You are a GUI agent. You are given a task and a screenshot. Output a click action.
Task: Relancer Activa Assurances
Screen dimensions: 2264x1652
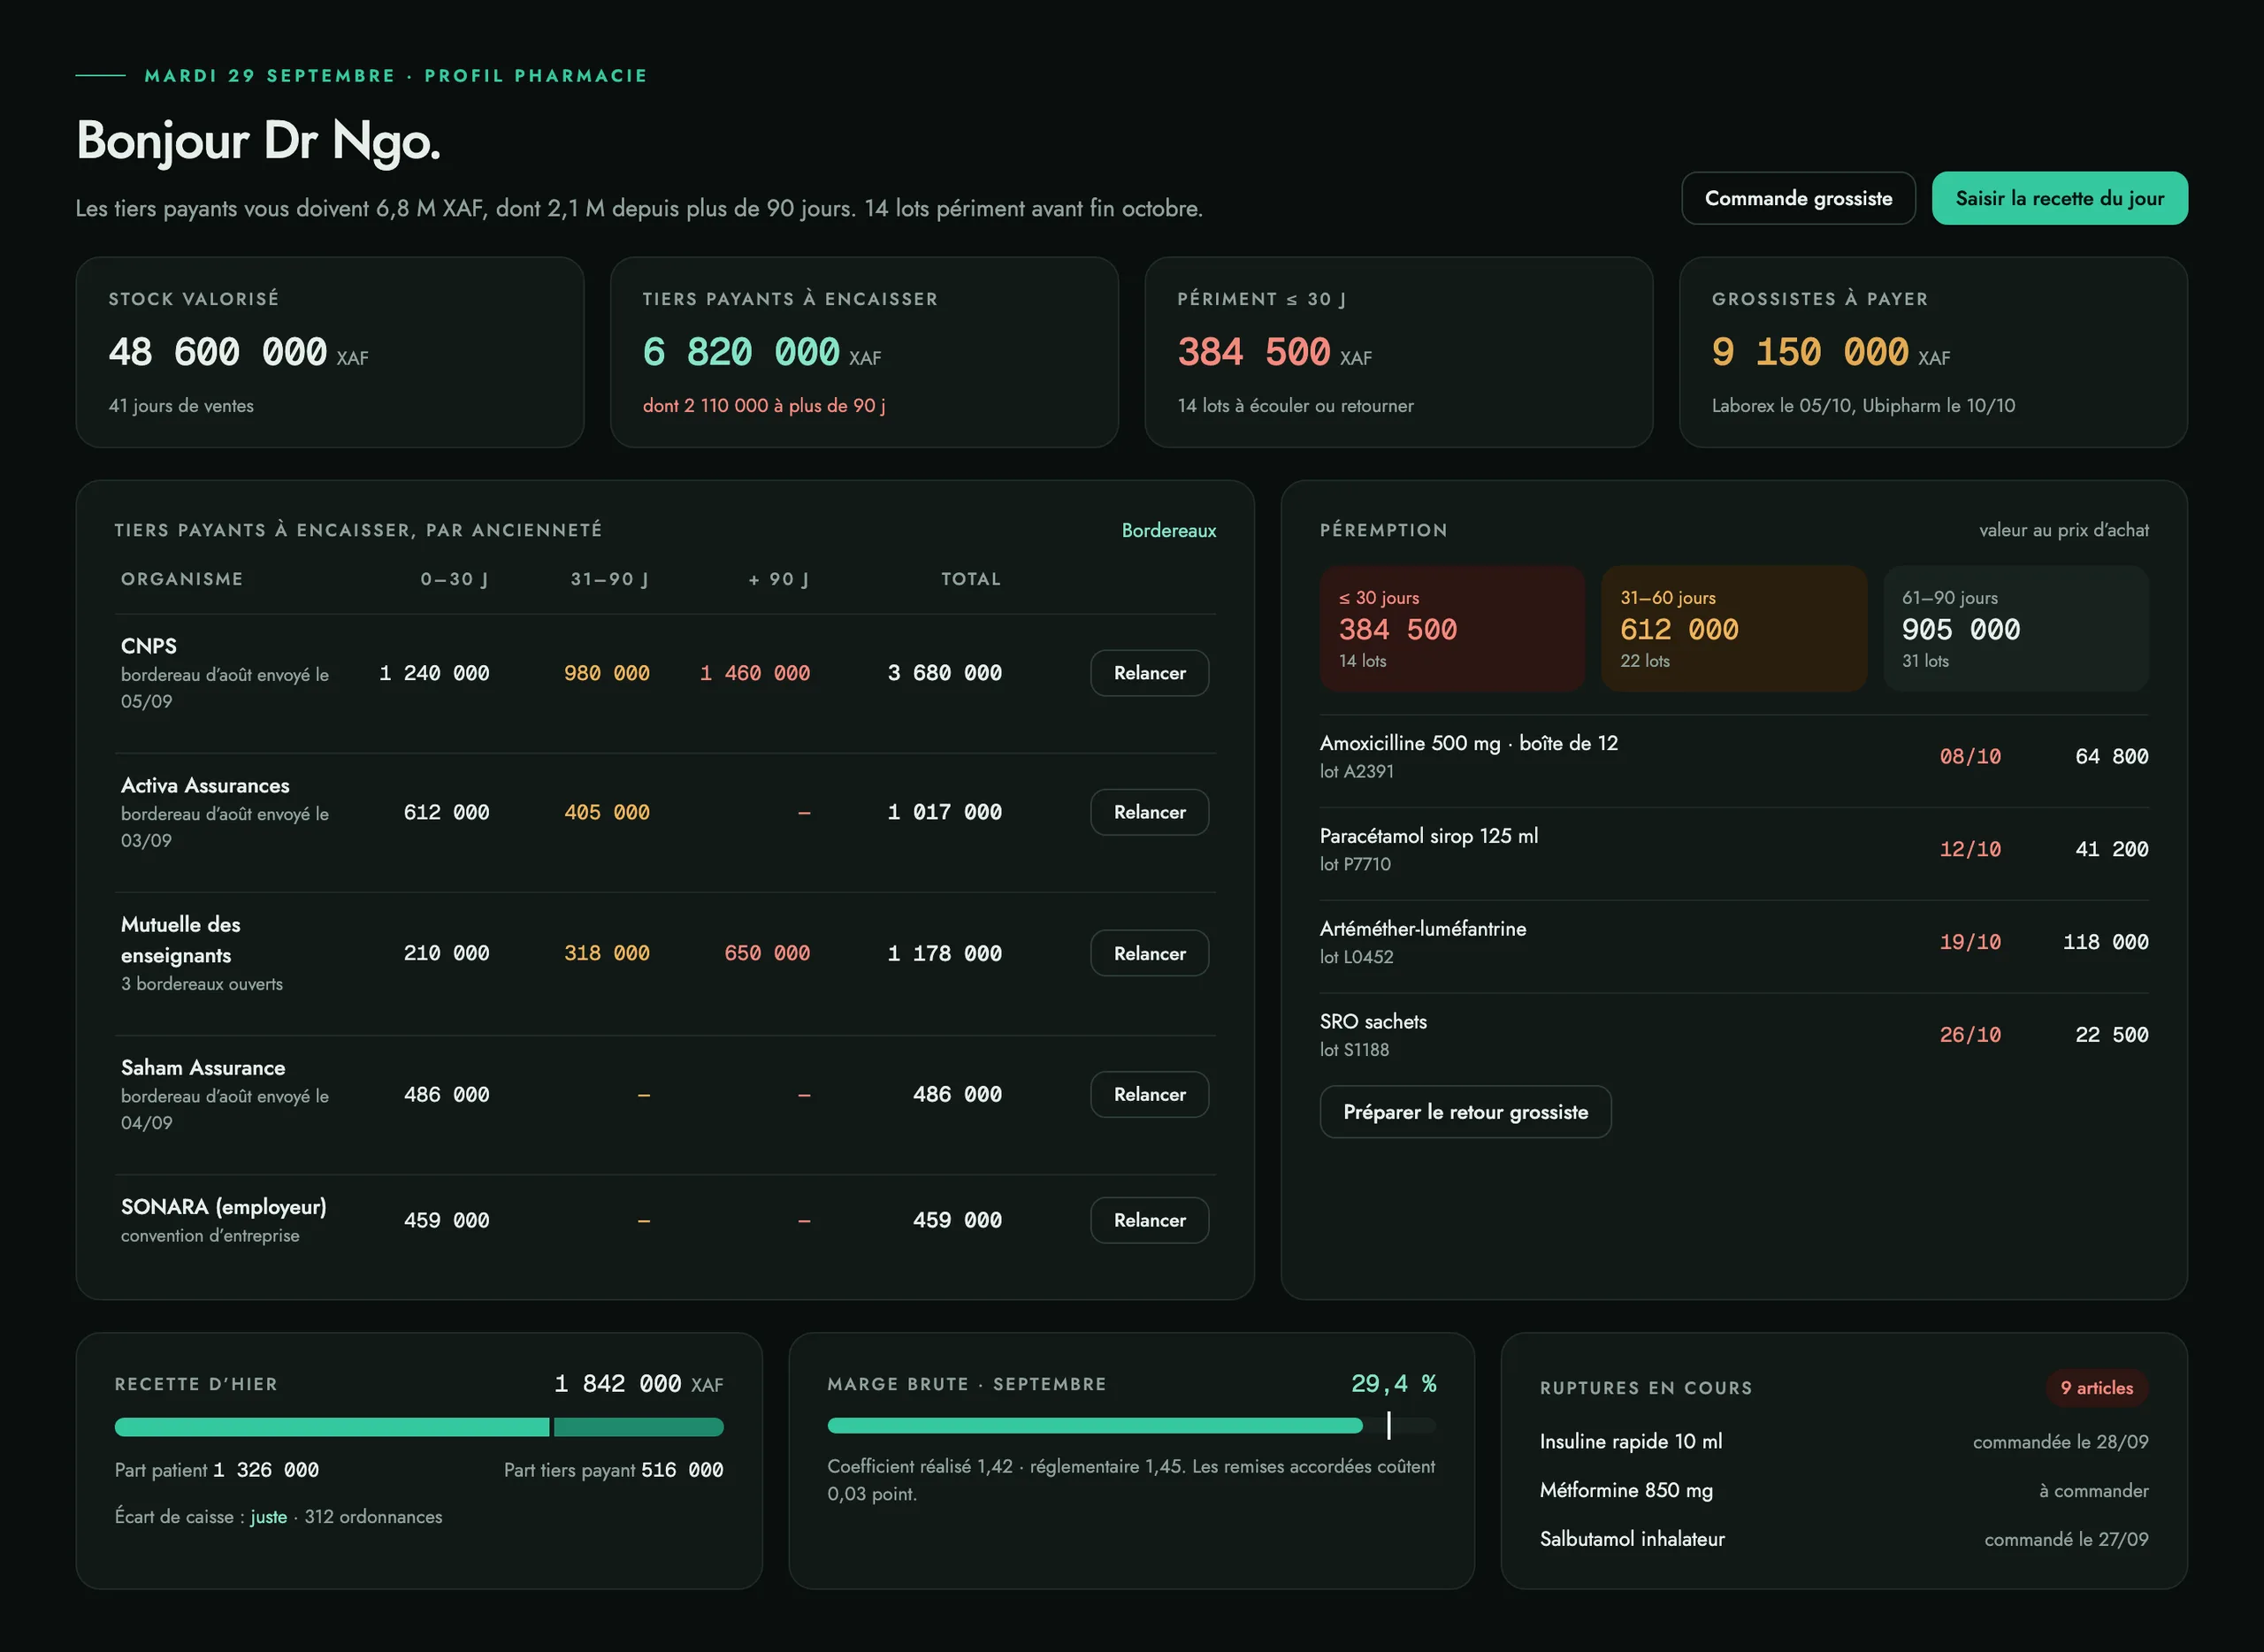point(1149,812)
